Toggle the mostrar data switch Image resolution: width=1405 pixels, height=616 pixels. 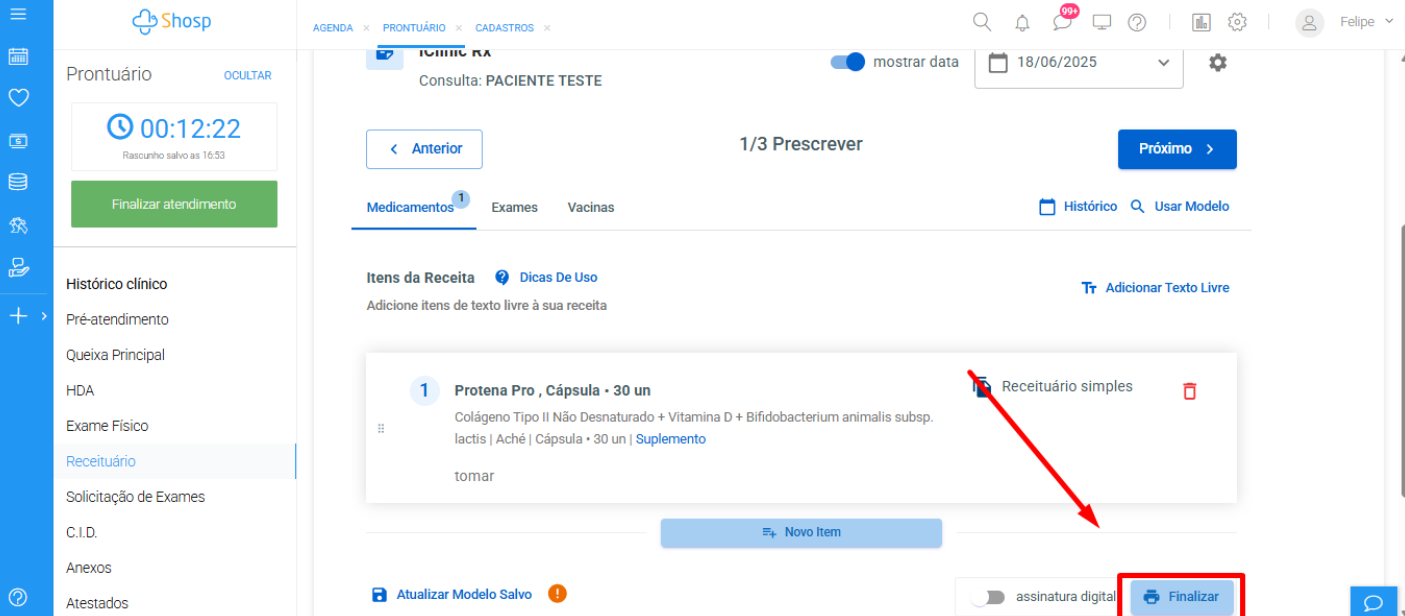coord(848,62)
